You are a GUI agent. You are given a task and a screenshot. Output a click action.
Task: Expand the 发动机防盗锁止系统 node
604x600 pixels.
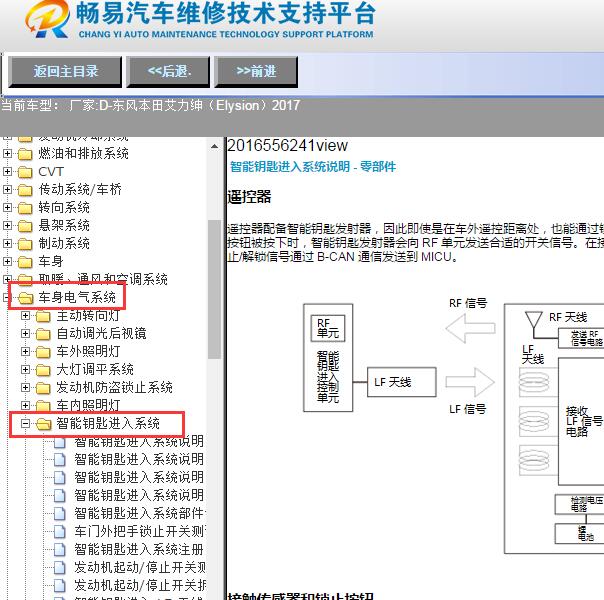pyautogui.click(x=25, y=387)
